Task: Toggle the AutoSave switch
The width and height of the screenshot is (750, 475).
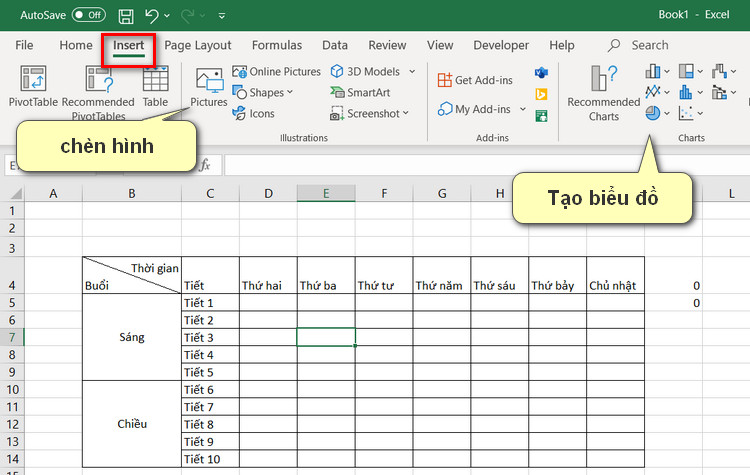Action: point(89,15)
